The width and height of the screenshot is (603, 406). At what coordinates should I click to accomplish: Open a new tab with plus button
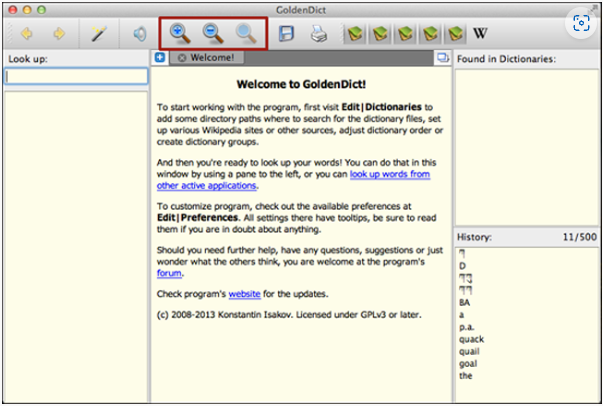160,58
